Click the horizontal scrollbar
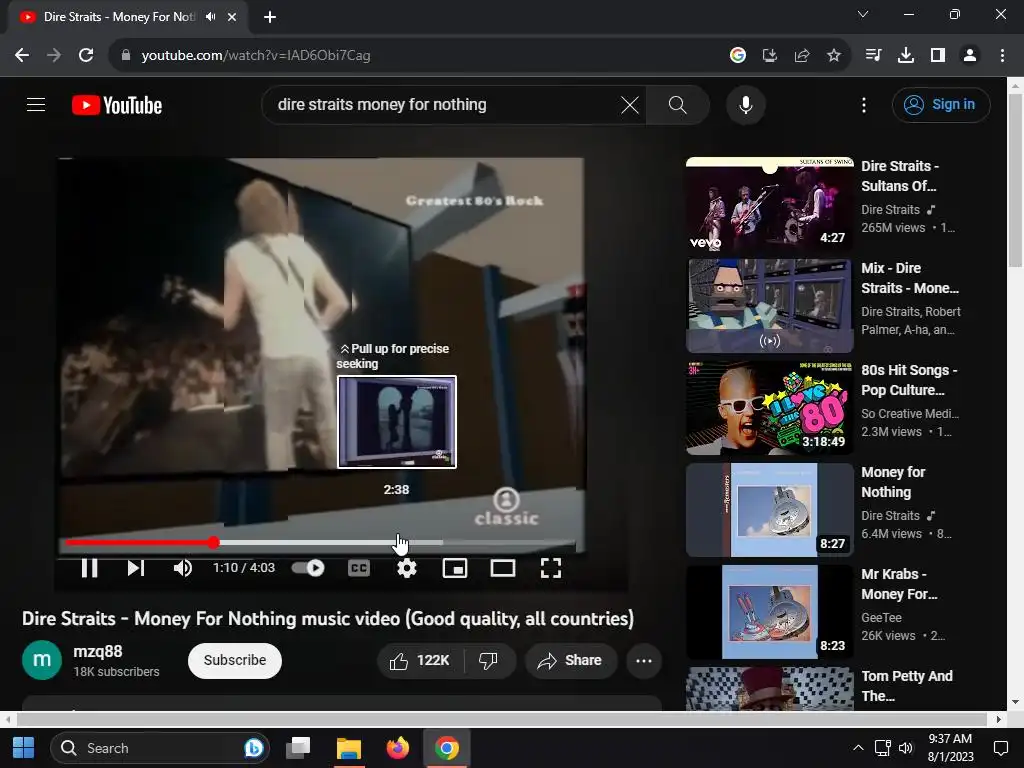The image size is (1024, 768). 502,719
